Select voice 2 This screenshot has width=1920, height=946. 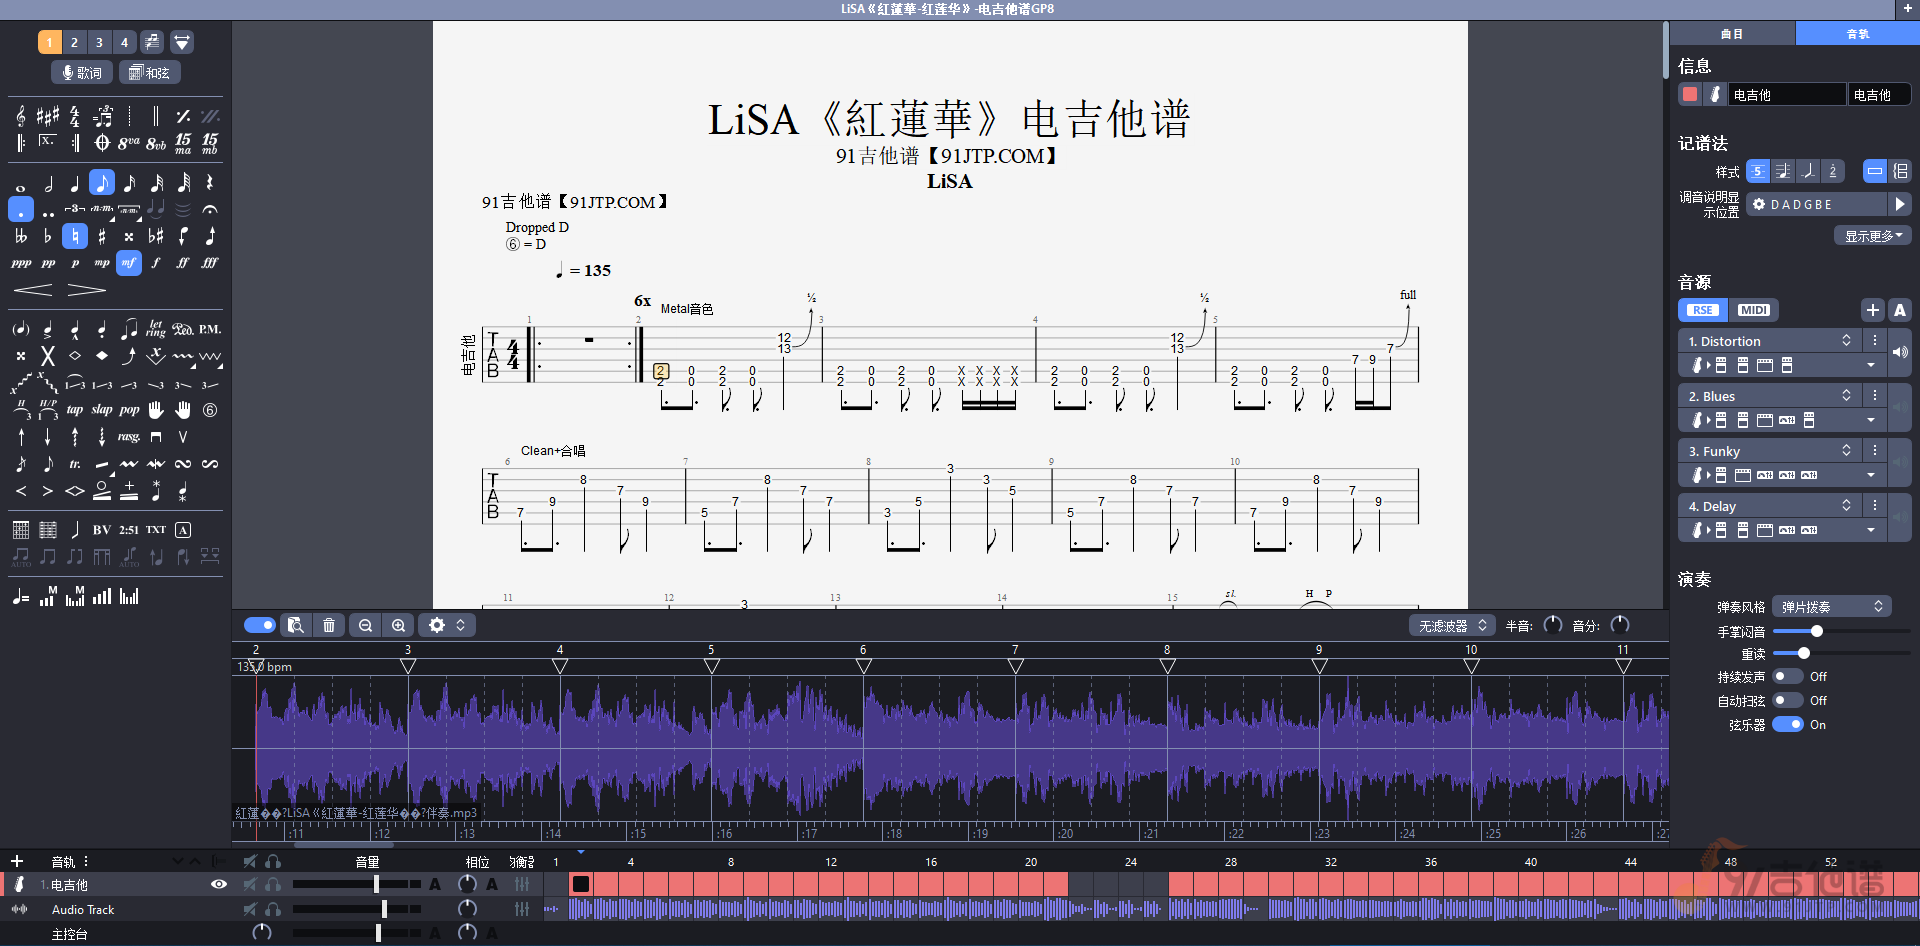tap(74, 42)
